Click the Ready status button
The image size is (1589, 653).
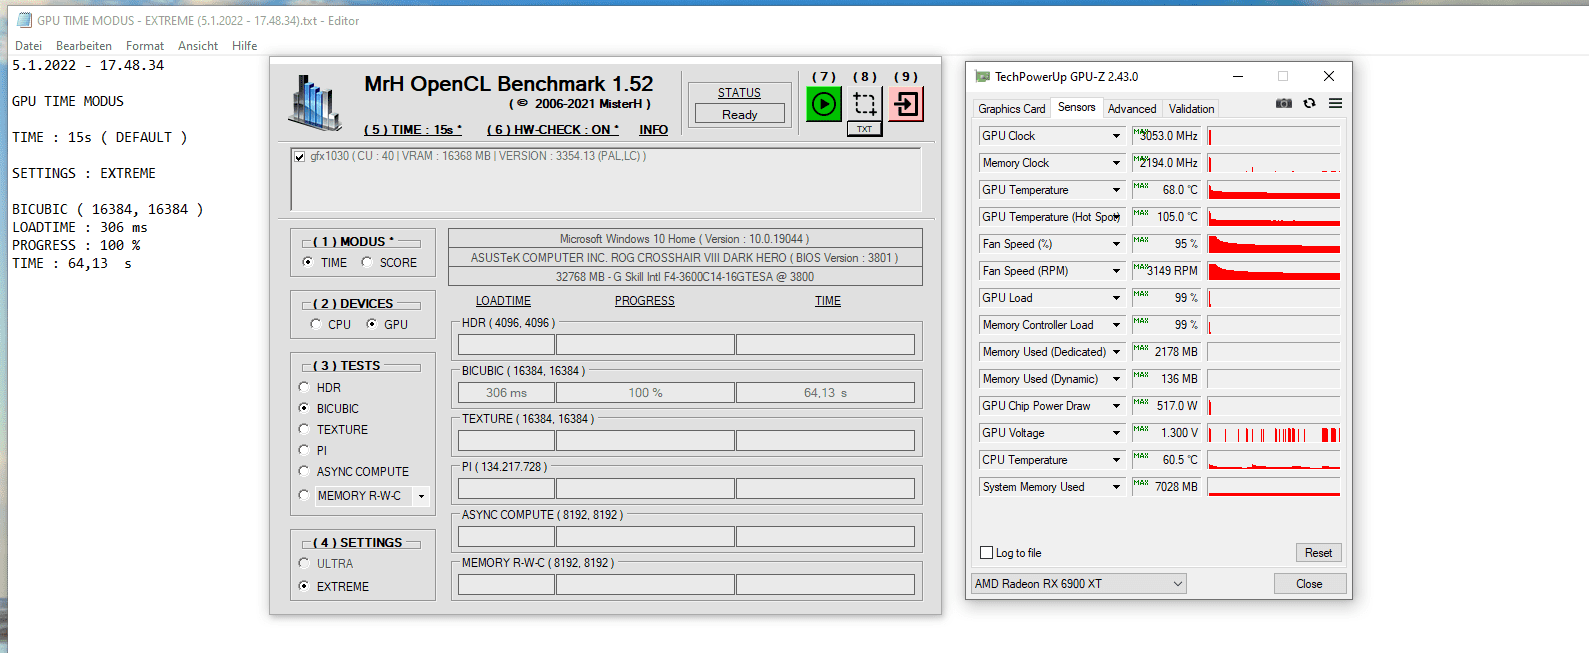click(x=740, y=115)
